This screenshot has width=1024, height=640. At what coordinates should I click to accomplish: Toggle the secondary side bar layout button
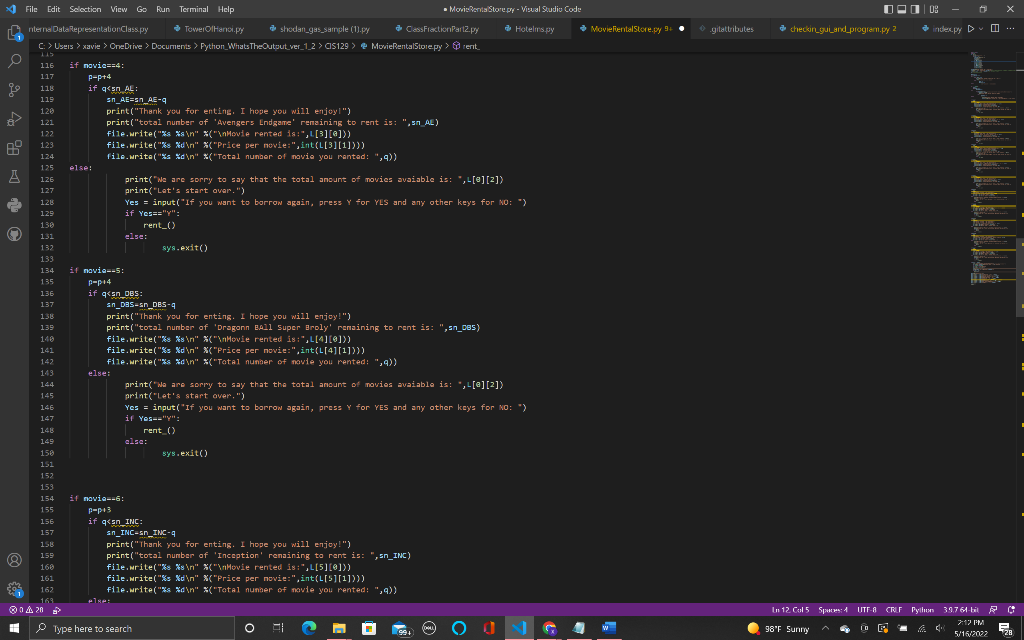[915, 9]
